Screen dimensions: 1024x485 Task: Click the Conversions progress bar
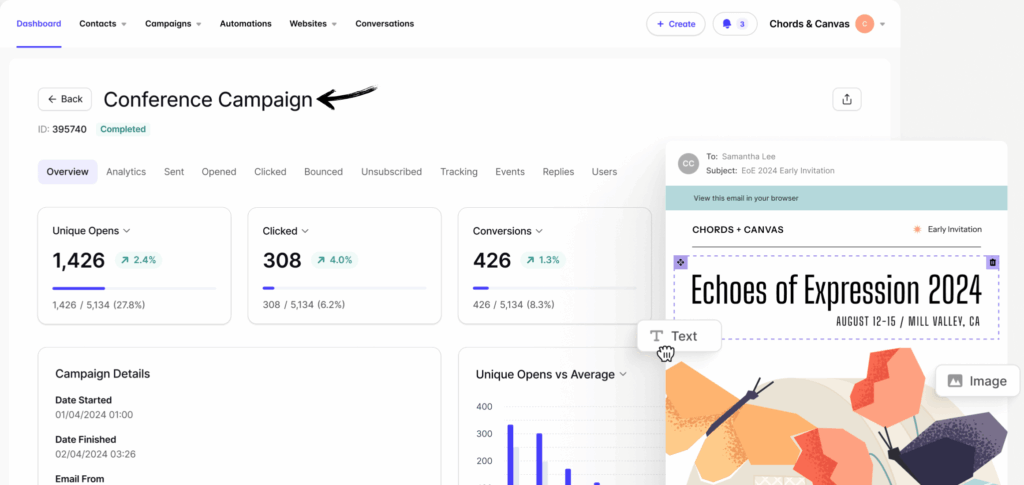pyautogui.click(x=554, y=288)
